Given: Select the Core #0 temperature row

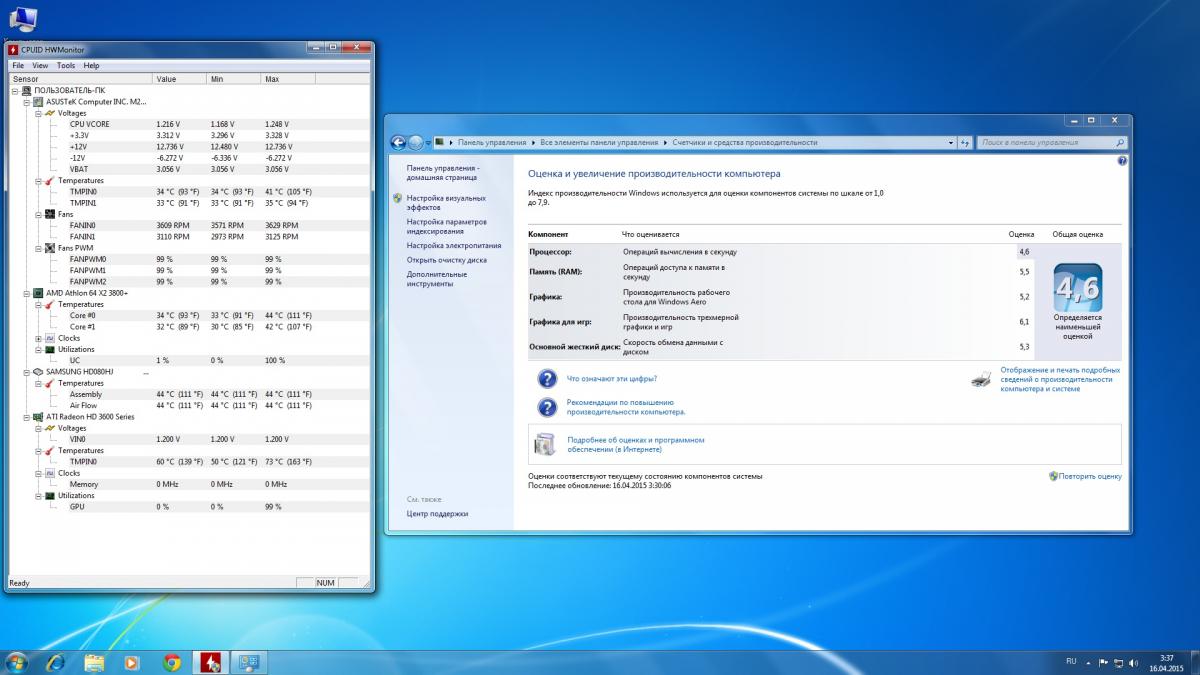Looking at the screenshot, I should [190, 315].
